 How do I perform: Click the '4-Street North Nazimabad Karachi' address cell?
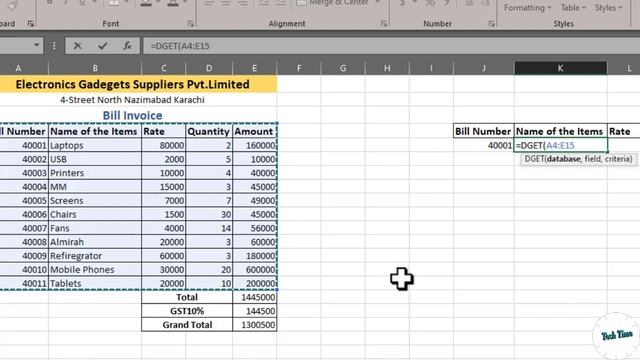coord(138,100)
